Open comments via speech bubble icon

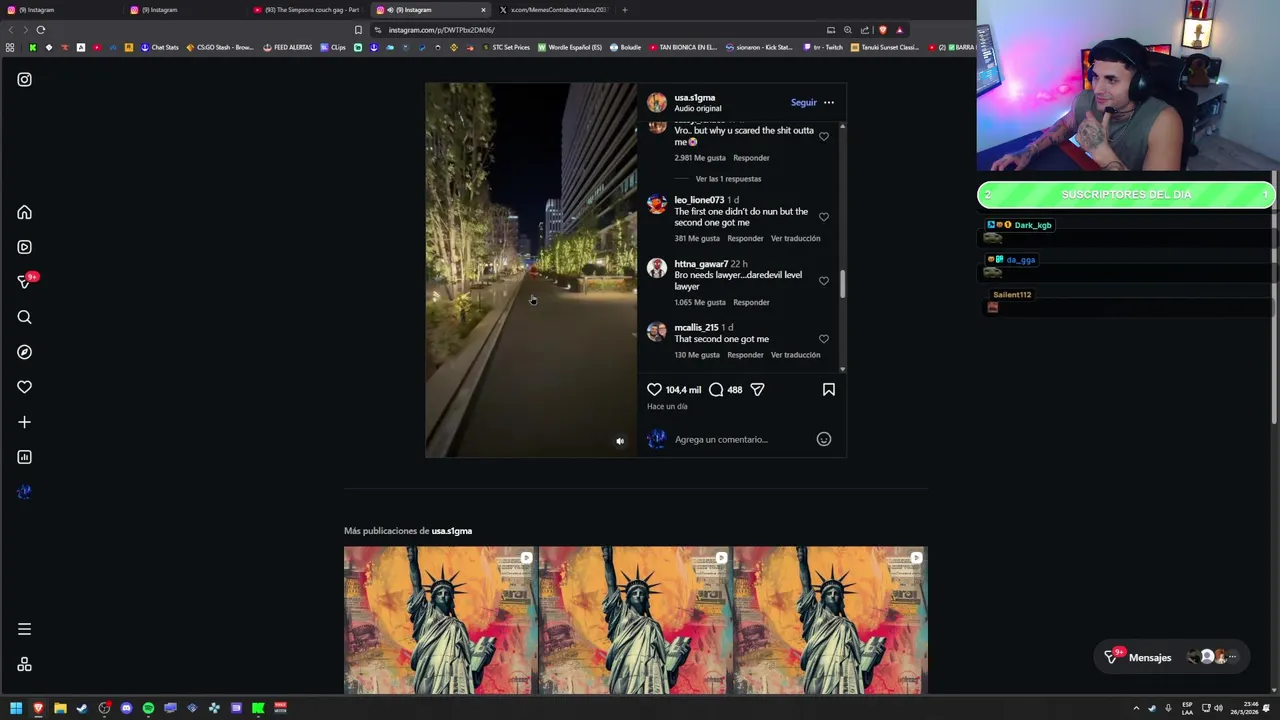[716, 390]
